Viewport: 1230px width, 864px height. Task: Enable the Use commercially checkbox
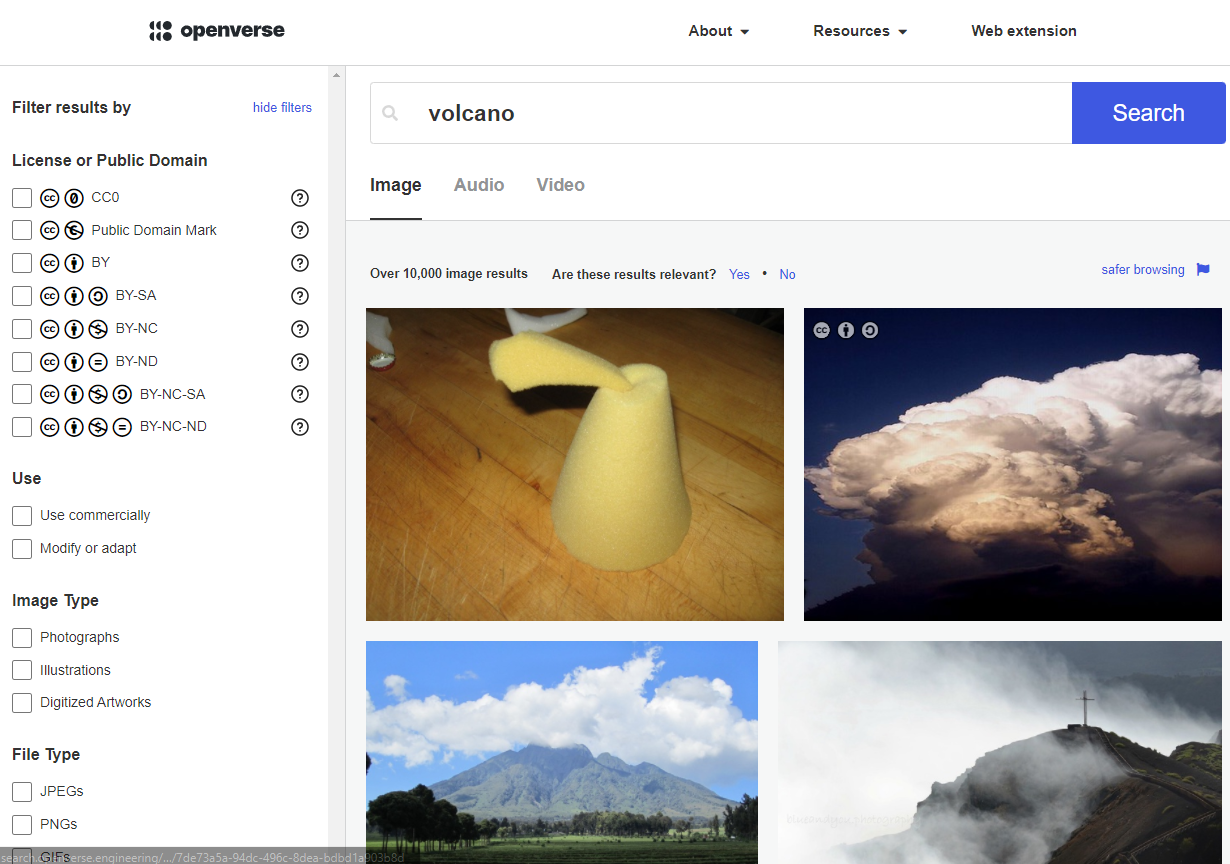pyautogui.click(x=21, y=515)
